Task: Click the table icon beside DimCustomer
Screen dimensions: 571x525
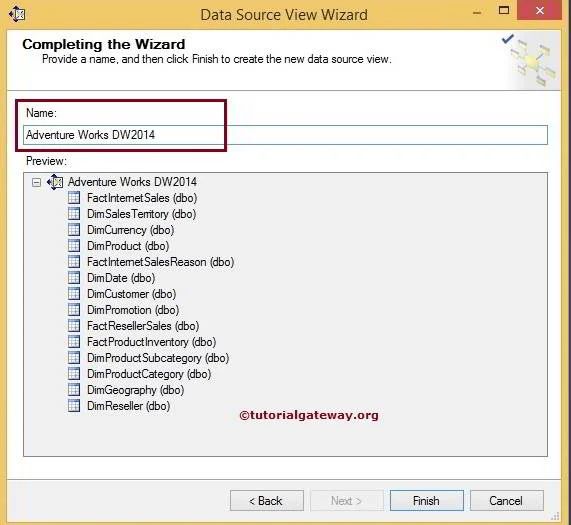Action: [x=74, y=294]
